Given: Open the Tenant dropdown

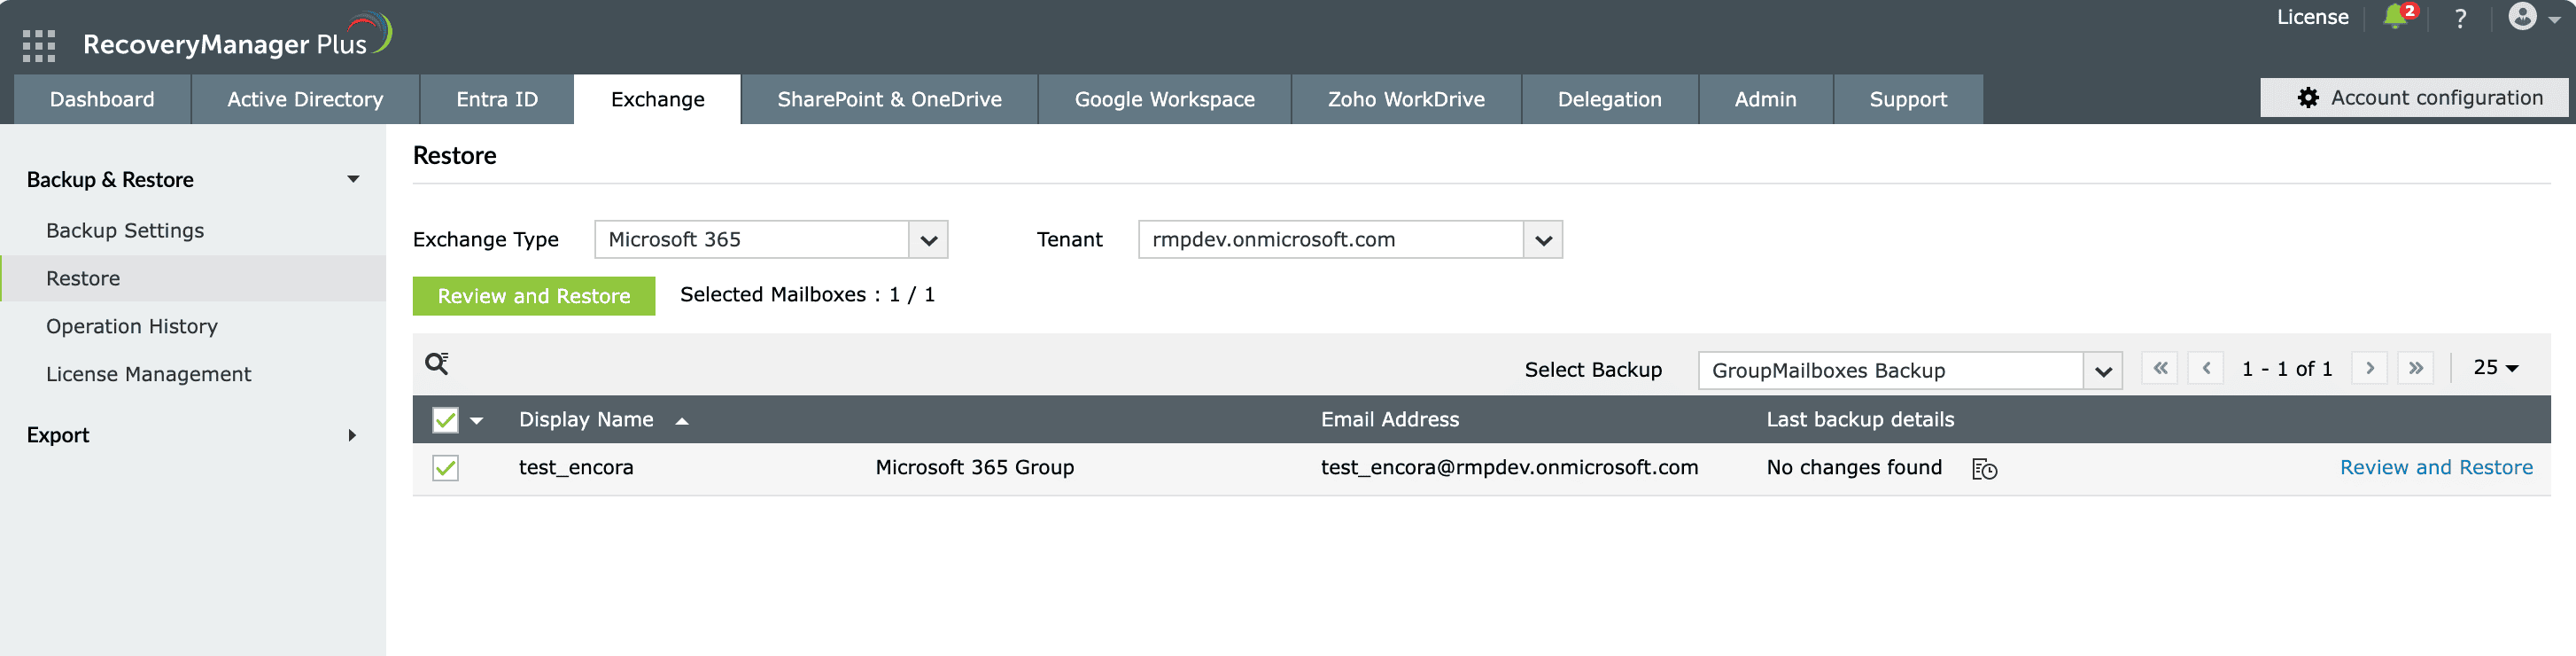Looking at the screenshot, I should [x=1542, y=240].
